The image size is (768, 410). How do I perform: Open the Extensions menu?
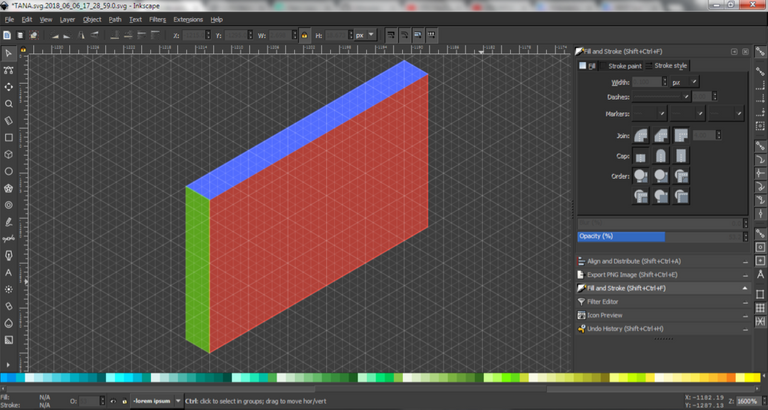pos(187,19)
